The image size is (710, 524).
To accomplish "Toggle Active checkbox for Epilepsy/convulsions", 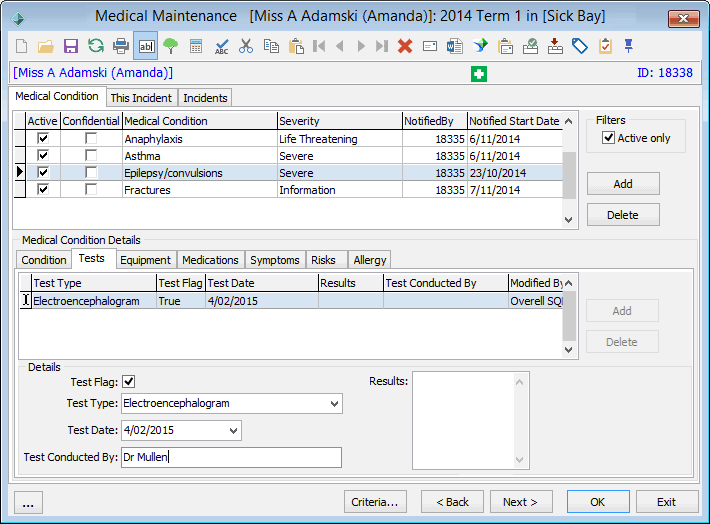I will pos(43,172).
